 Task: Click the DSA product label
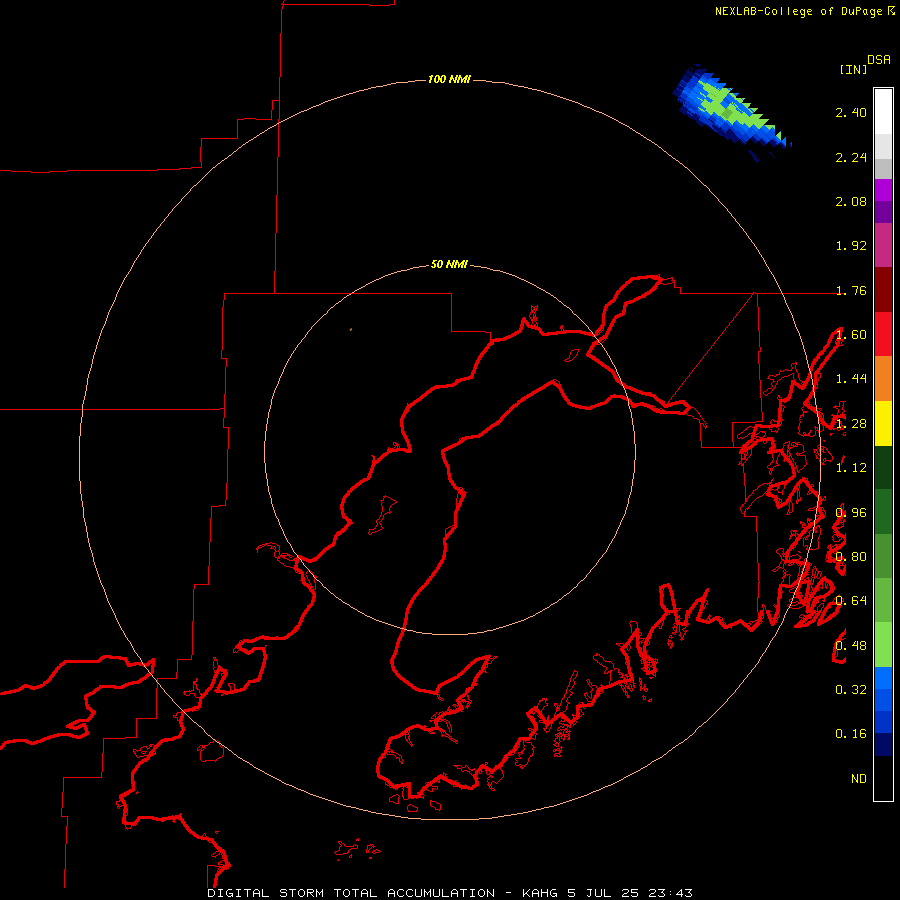click(x=879, y=59)
